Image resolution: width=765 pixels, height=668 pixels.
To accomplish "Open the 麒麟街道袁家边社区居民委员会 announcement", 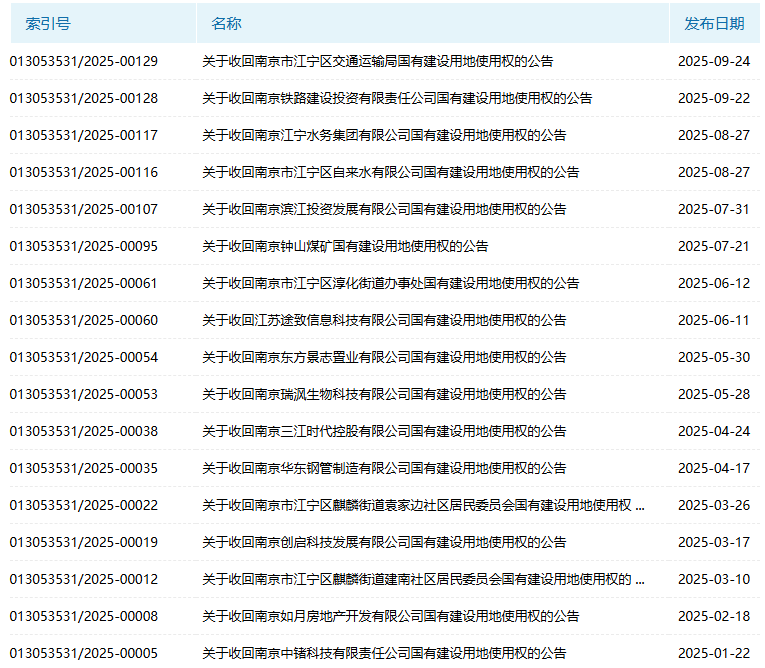I will tap(423, 505).
